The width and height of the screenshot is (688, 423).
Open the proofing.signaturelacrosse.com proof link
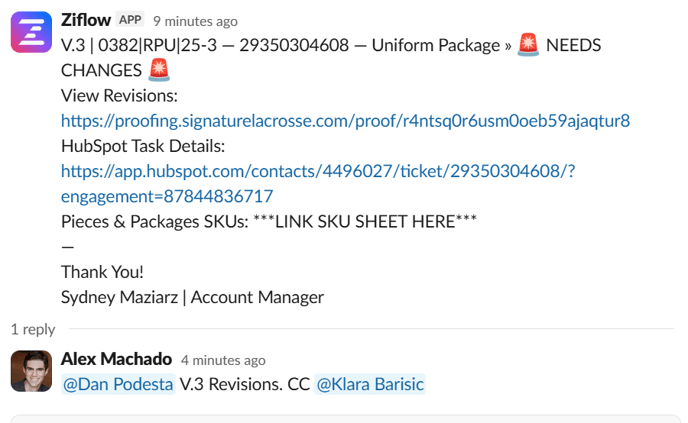point(345,121)
